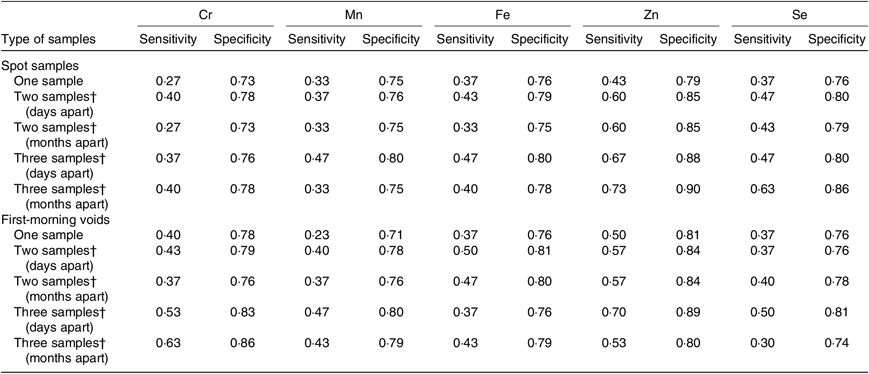Screen dimensions: 869x374
Task: Click the Fe column group header
Action: [x=502, y=17]
